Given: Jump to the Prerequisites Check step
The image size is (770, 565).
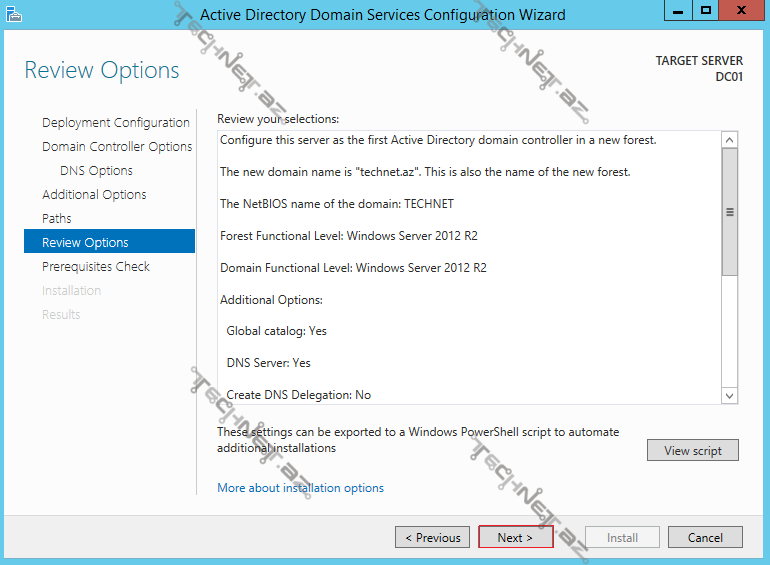Looking at the screenshot, I should coord(96,267).
